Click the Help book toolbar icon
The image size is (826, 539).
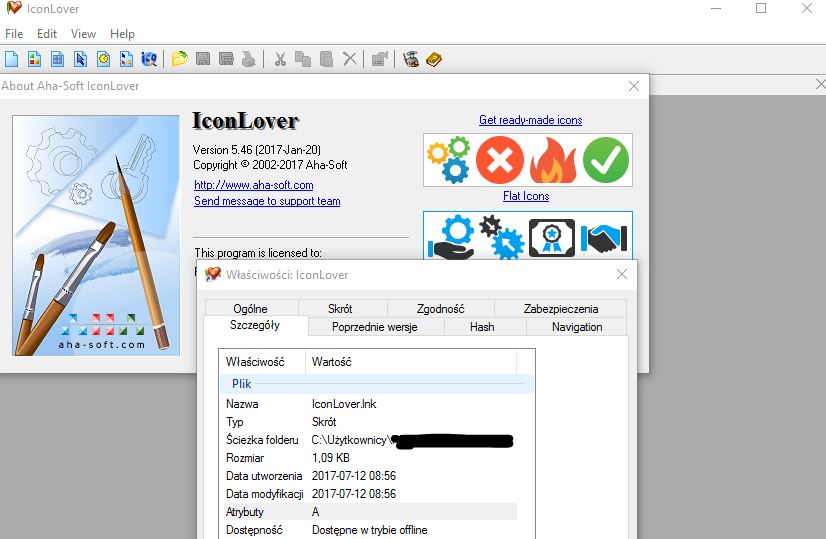tap(434, 59)
